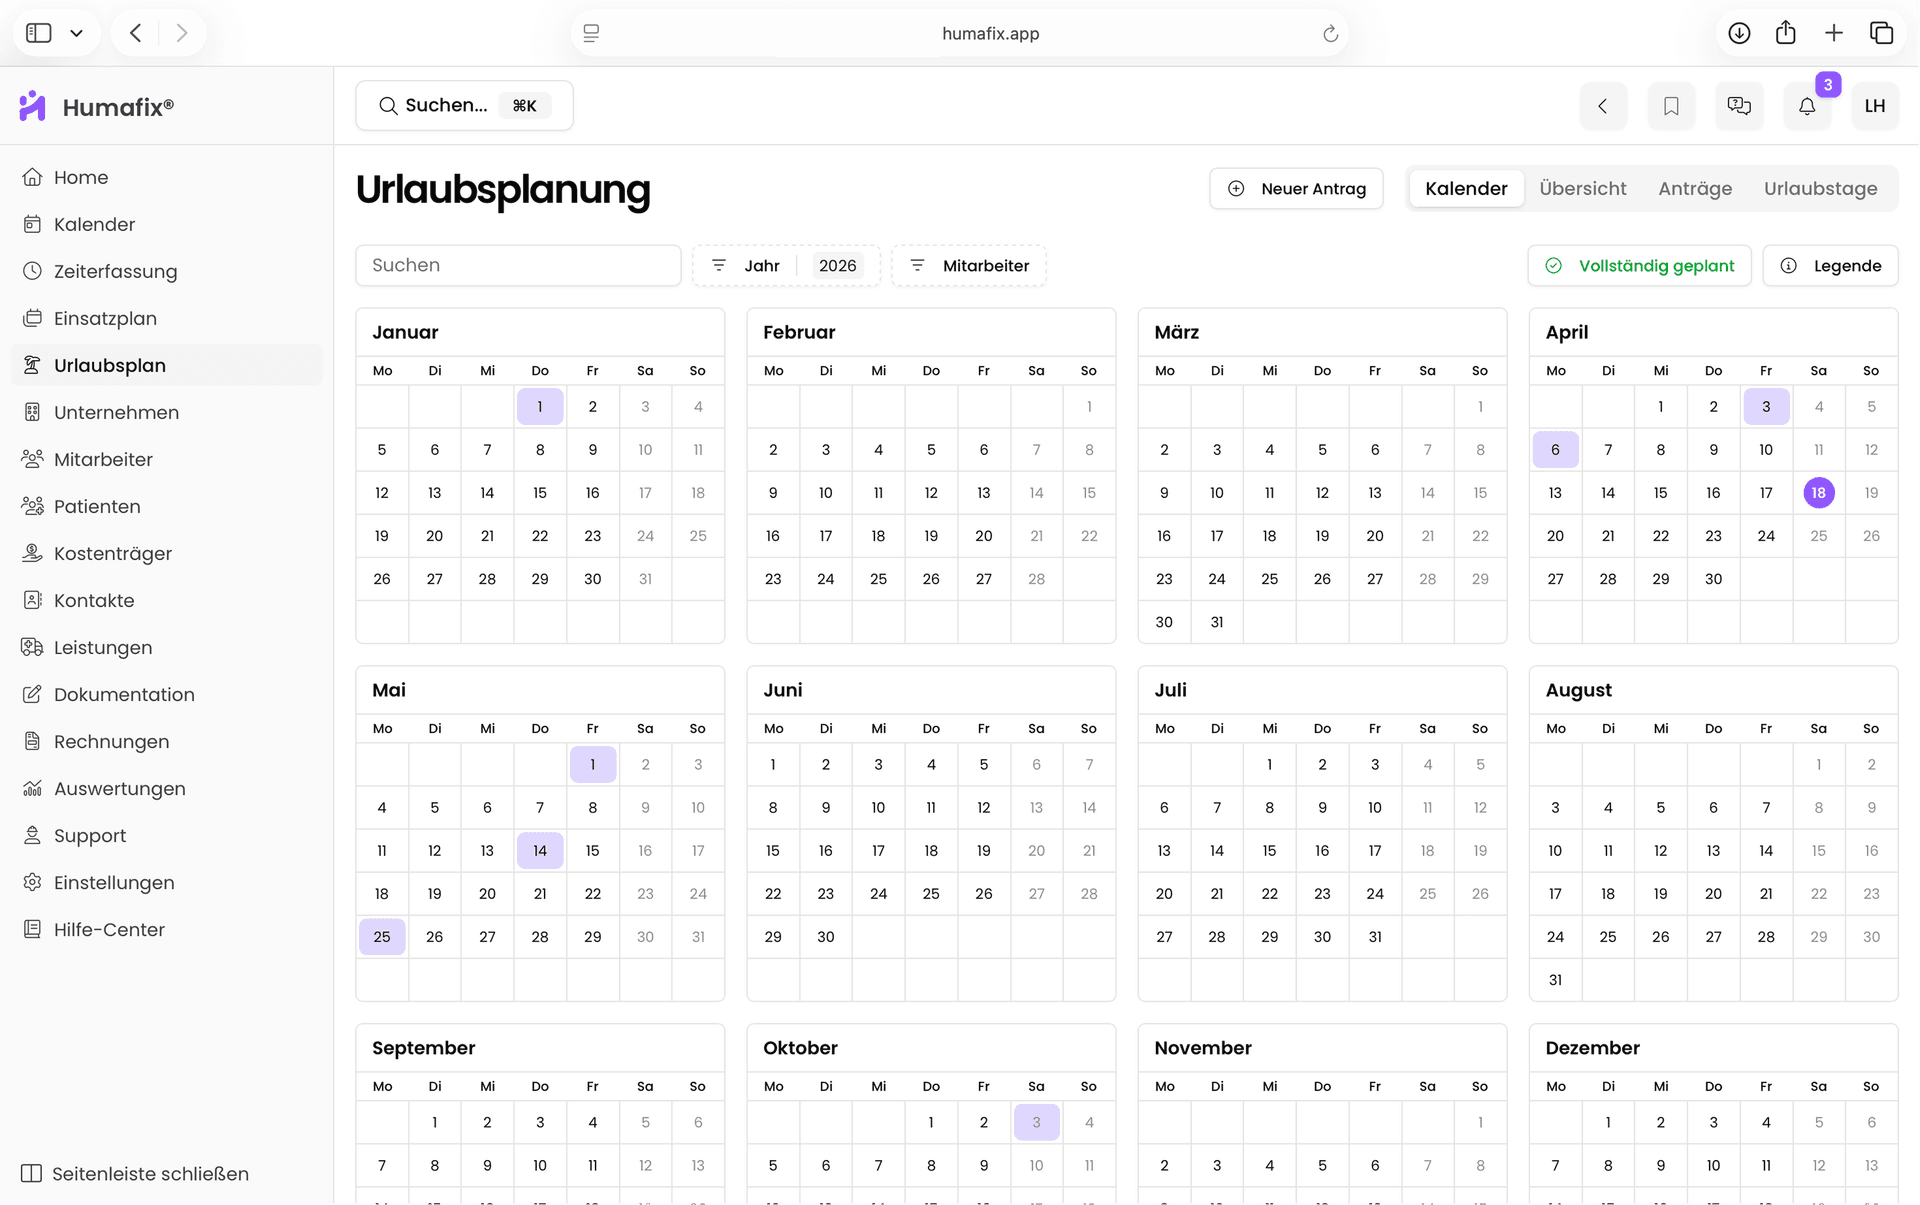Open the Legende panel

(1831, 265)
